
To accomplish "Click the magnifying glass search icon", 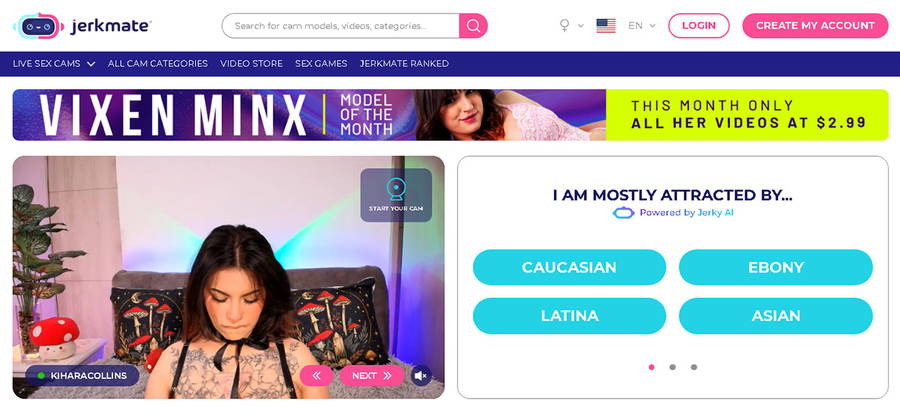I will point(473,26).
